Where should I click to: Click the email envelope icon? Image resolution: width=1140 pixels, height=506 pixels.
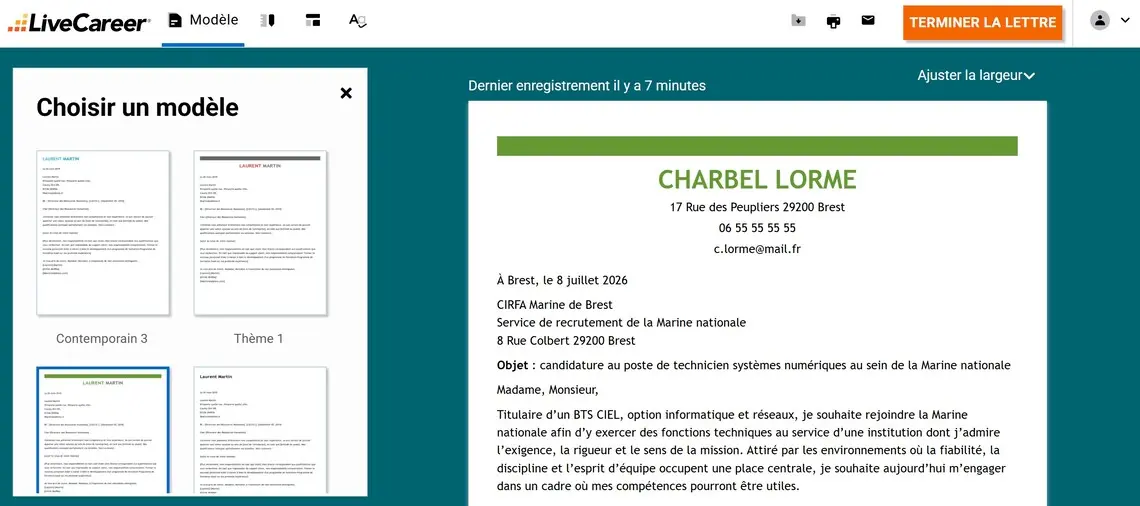pos(868,20)
